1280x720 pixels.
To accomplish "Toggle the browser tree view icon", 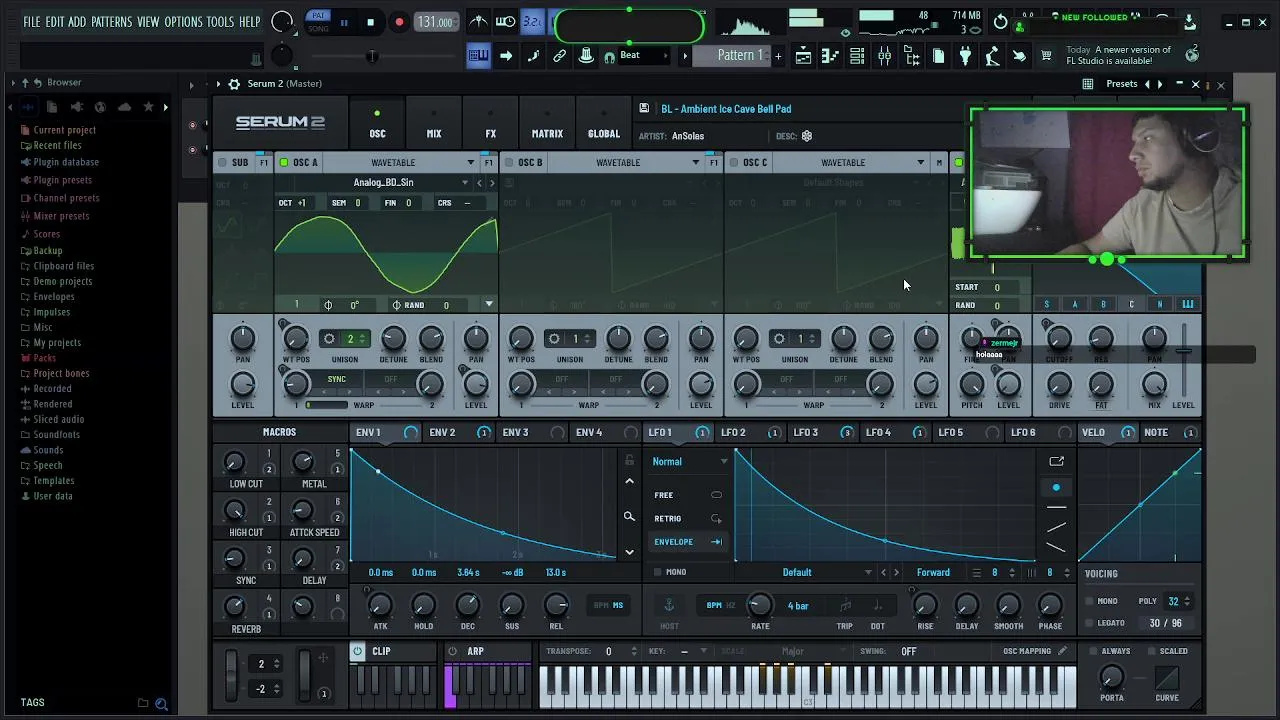I will pyautogui.click(x=911, y=56).
